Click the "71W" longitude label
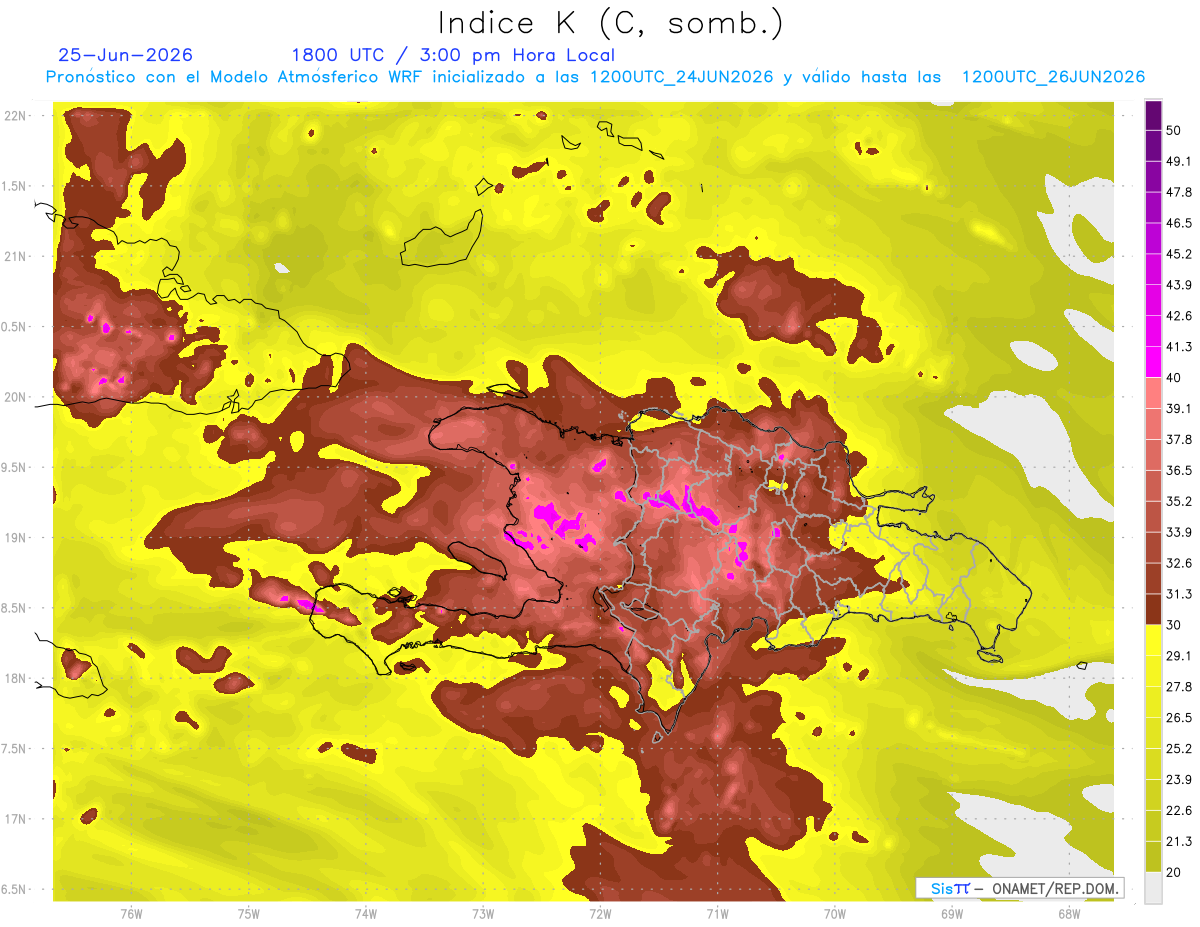 [x=717, y=913]
